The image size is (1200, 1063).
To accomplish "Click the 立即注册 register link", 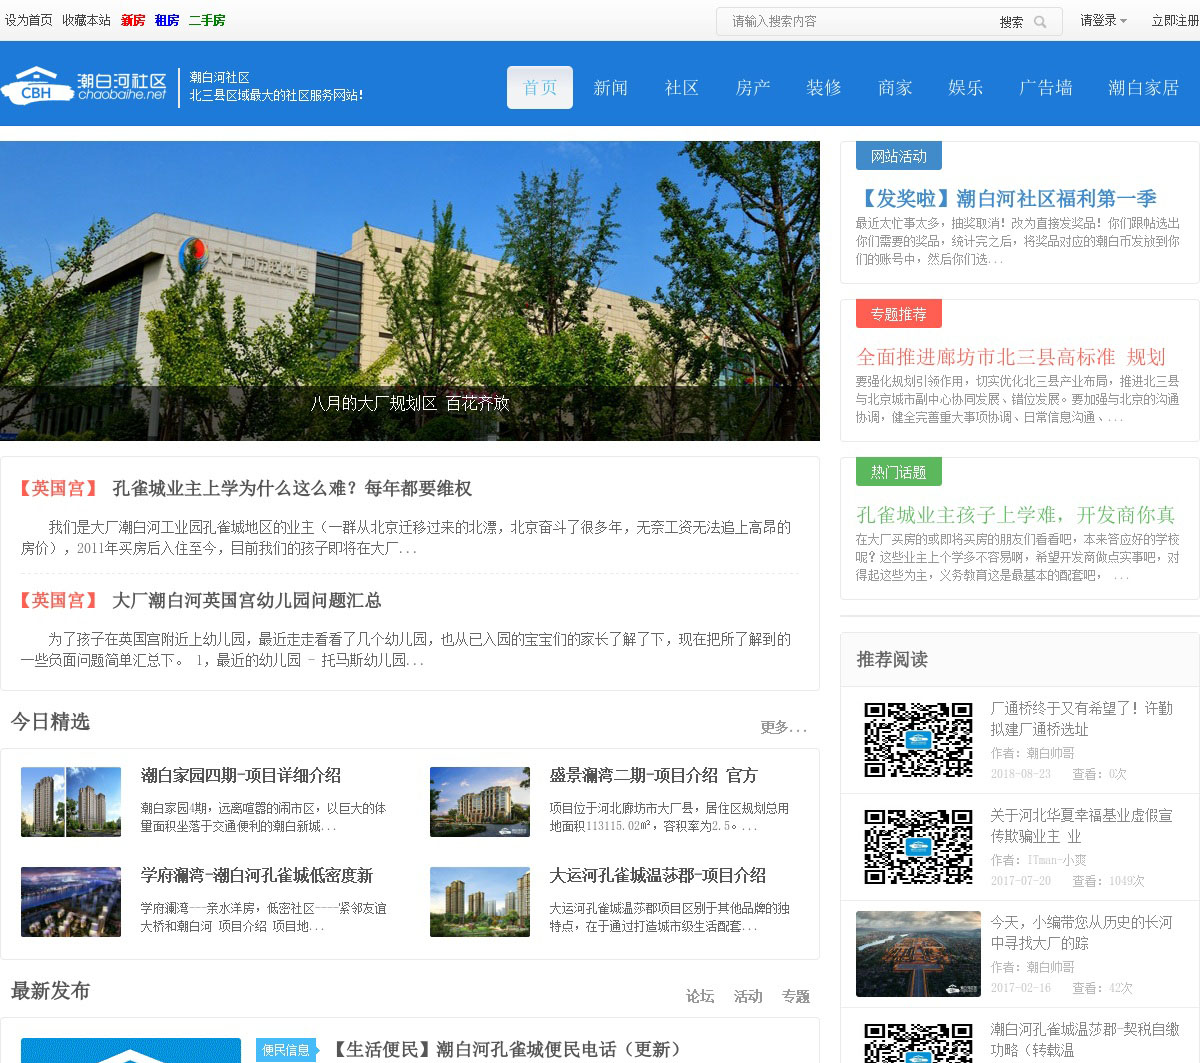I will (x=1174, y=21).
